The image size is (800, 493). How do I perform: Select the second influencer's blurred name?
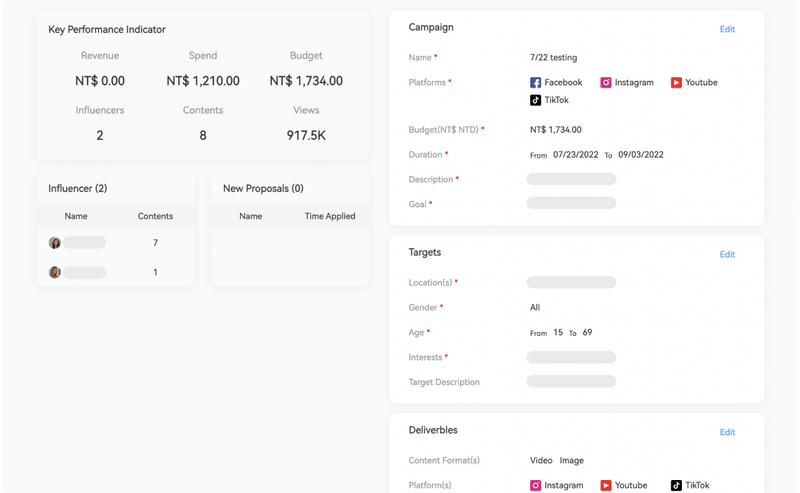[85, 273]
